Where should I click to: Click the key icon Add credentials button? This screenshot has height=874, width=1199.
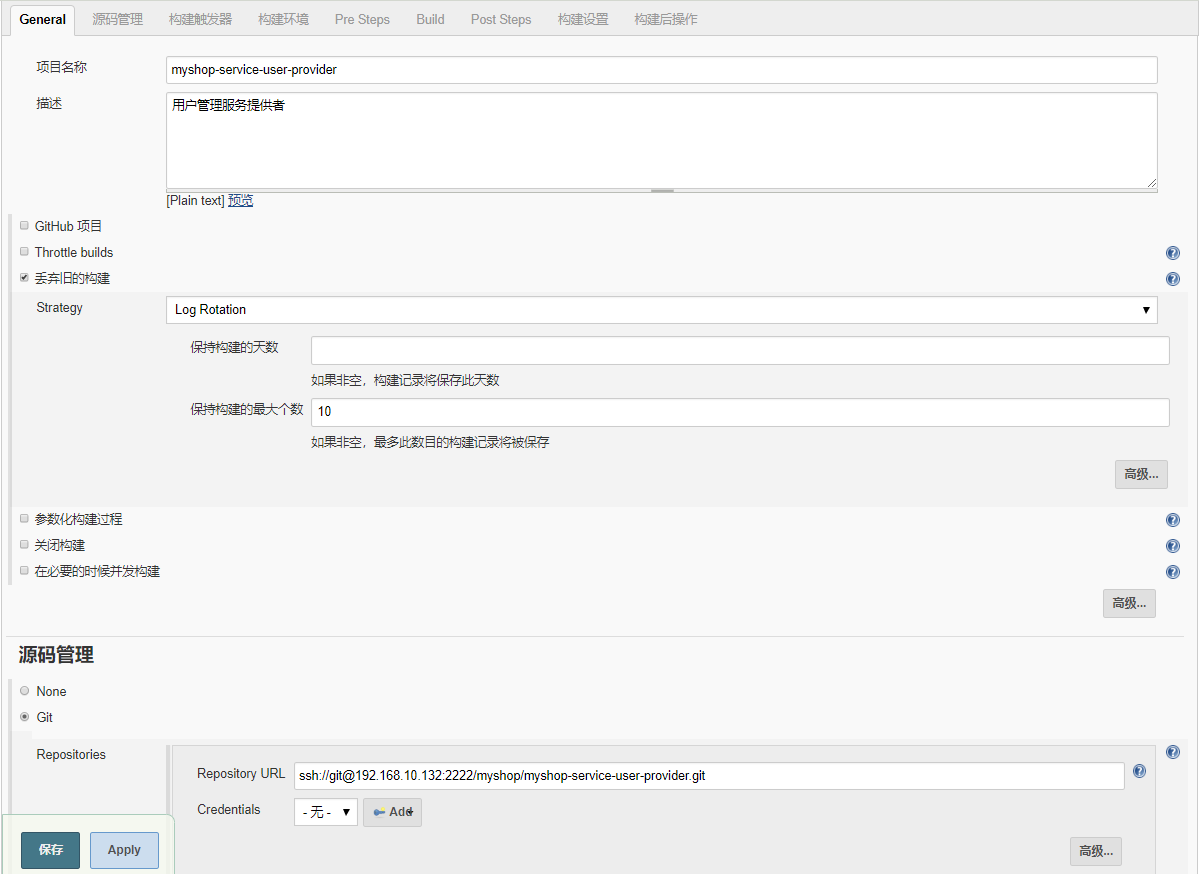click(392, 812)
